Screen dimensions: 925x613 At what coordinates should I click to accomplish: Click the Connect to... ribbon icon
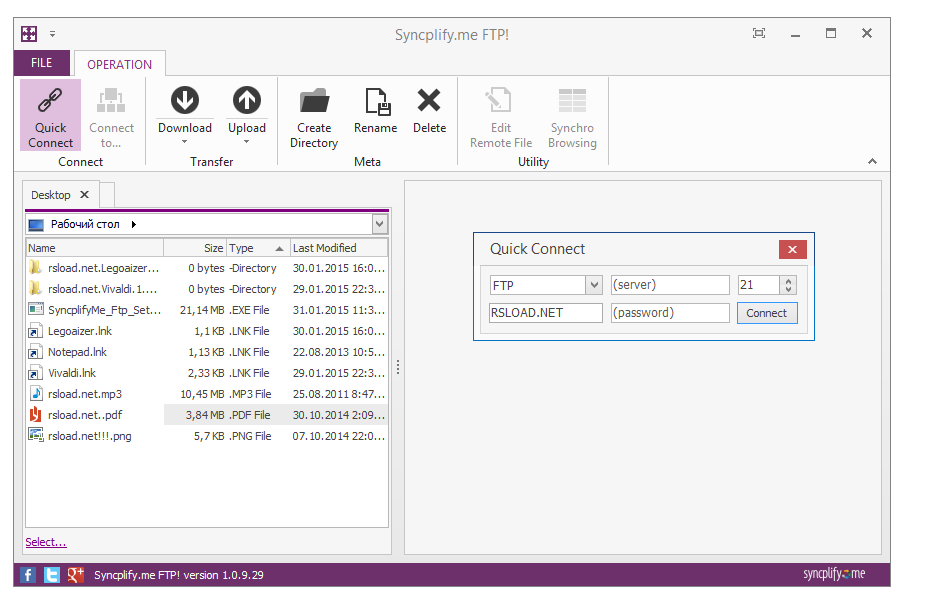pyautogui.click(x=111, y=100)
